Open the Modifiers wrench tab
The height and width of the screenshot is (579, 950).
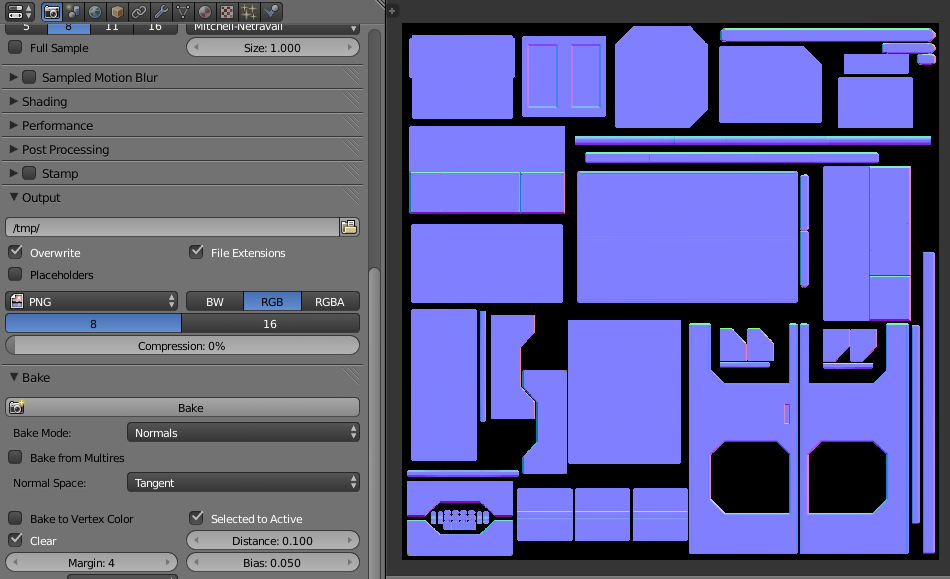pos(161,12)
